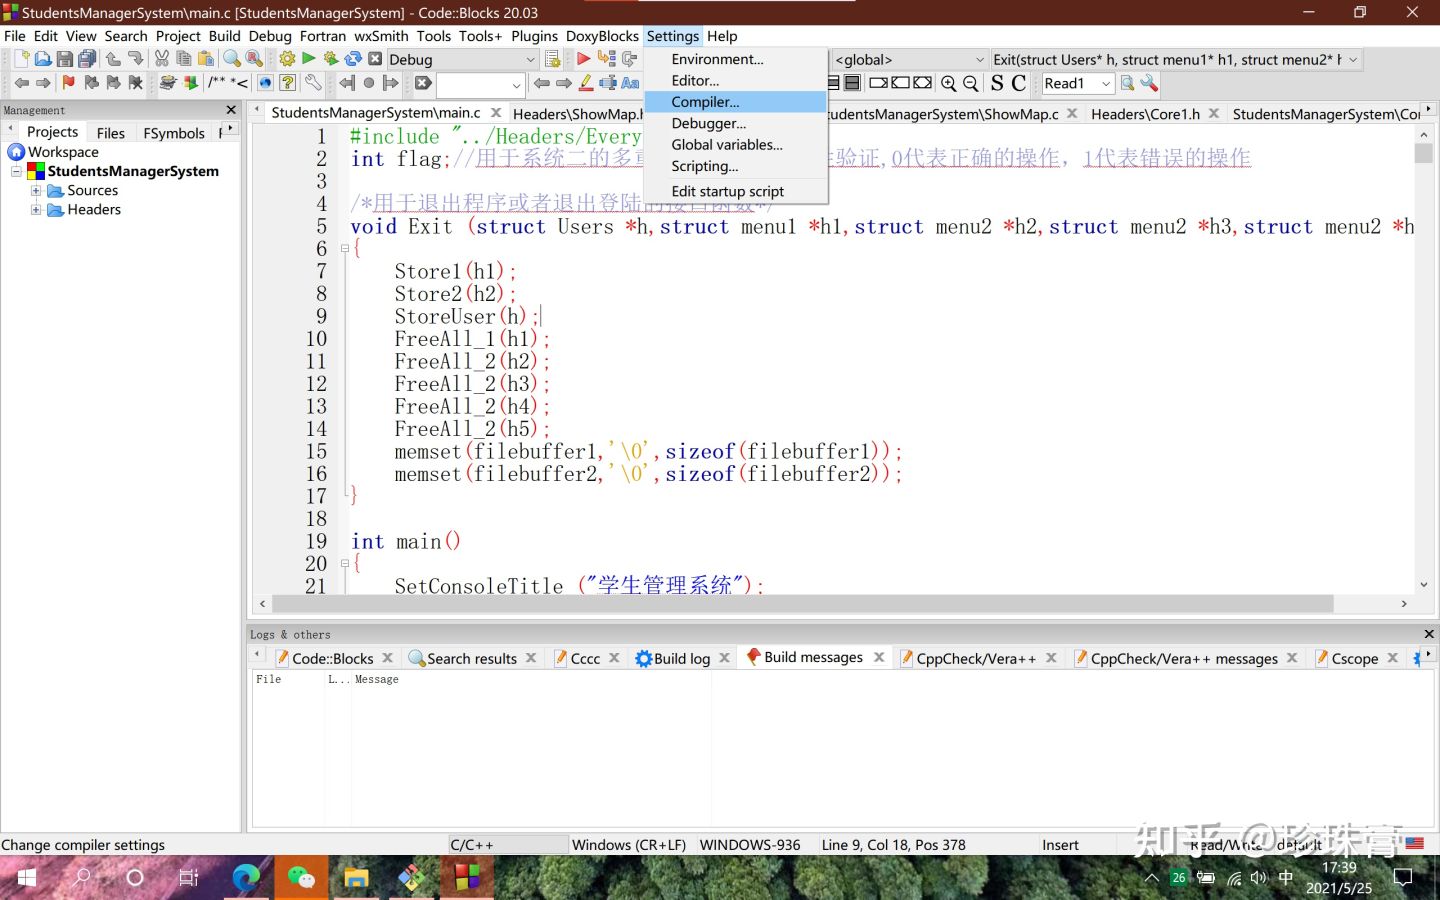
Task: Expand the Headers folder in tree
Action: click(36, 209)
